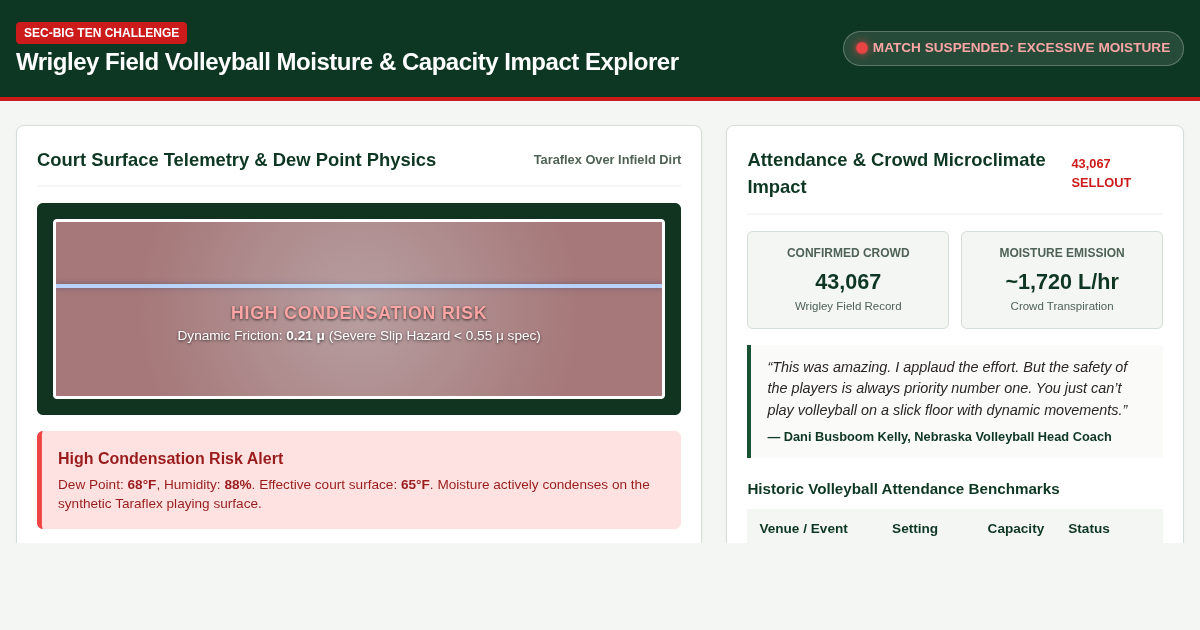The width and height of the screenshot is (1200, 630).
Task: Click the Status column header
Action: click(x=1089, y=529)
